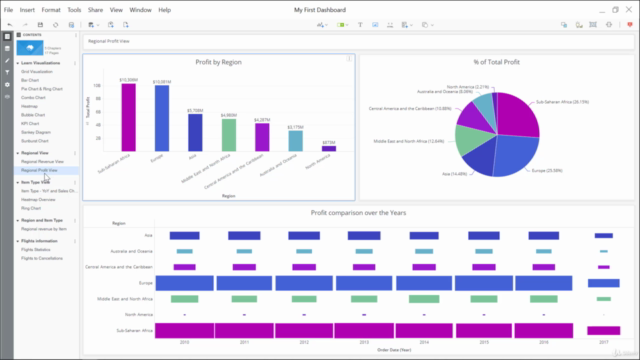Collapse the Regional View chapter
Image resolution: width=640 pixels, height=360 pixels.
[x=18, y=153]
